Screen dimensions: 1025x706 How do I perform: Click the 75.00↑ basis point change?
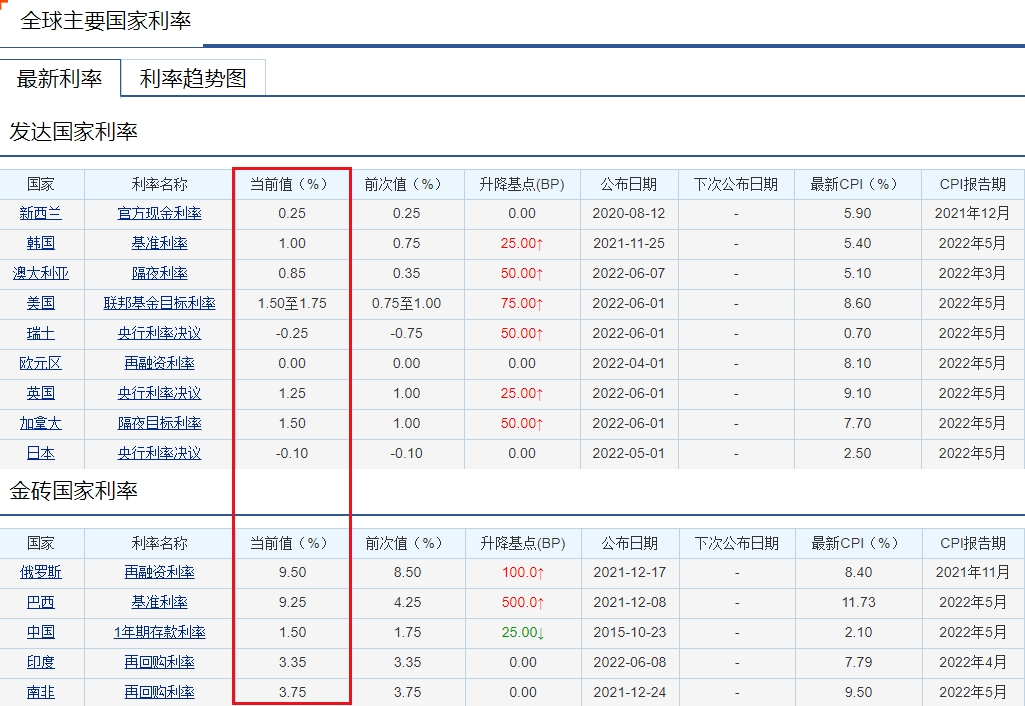pyautogui.click(x=522, y=303)
